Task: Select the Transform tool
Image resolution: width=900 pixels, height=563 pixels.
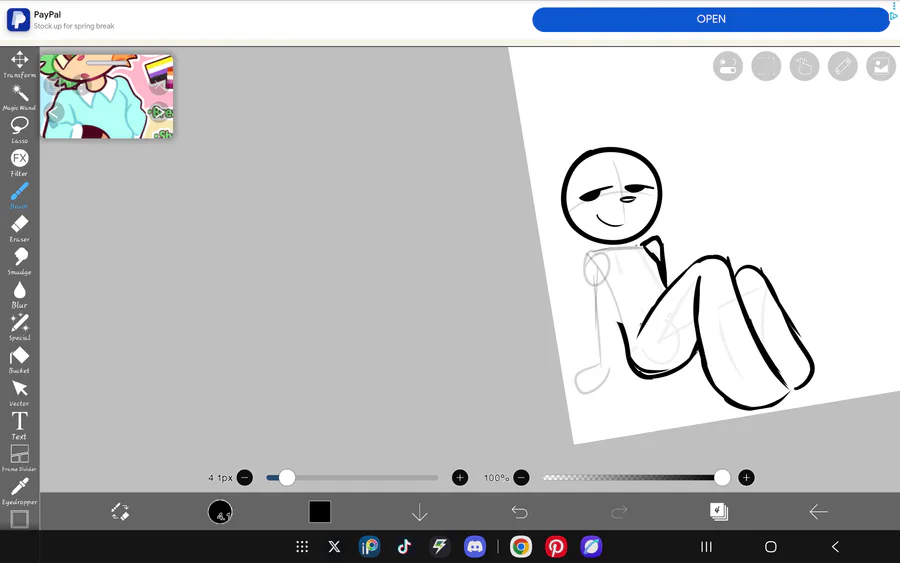Action: pos(20,64)
